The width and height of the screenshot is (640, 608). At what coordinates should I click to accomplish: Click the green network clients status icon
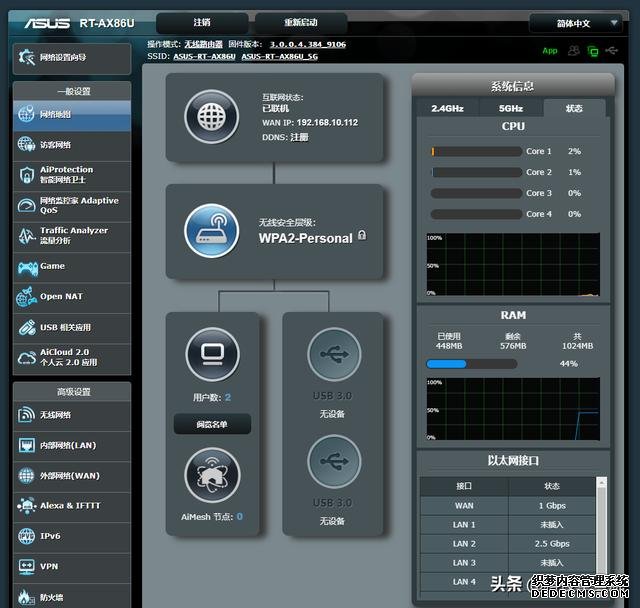(593, 51)
